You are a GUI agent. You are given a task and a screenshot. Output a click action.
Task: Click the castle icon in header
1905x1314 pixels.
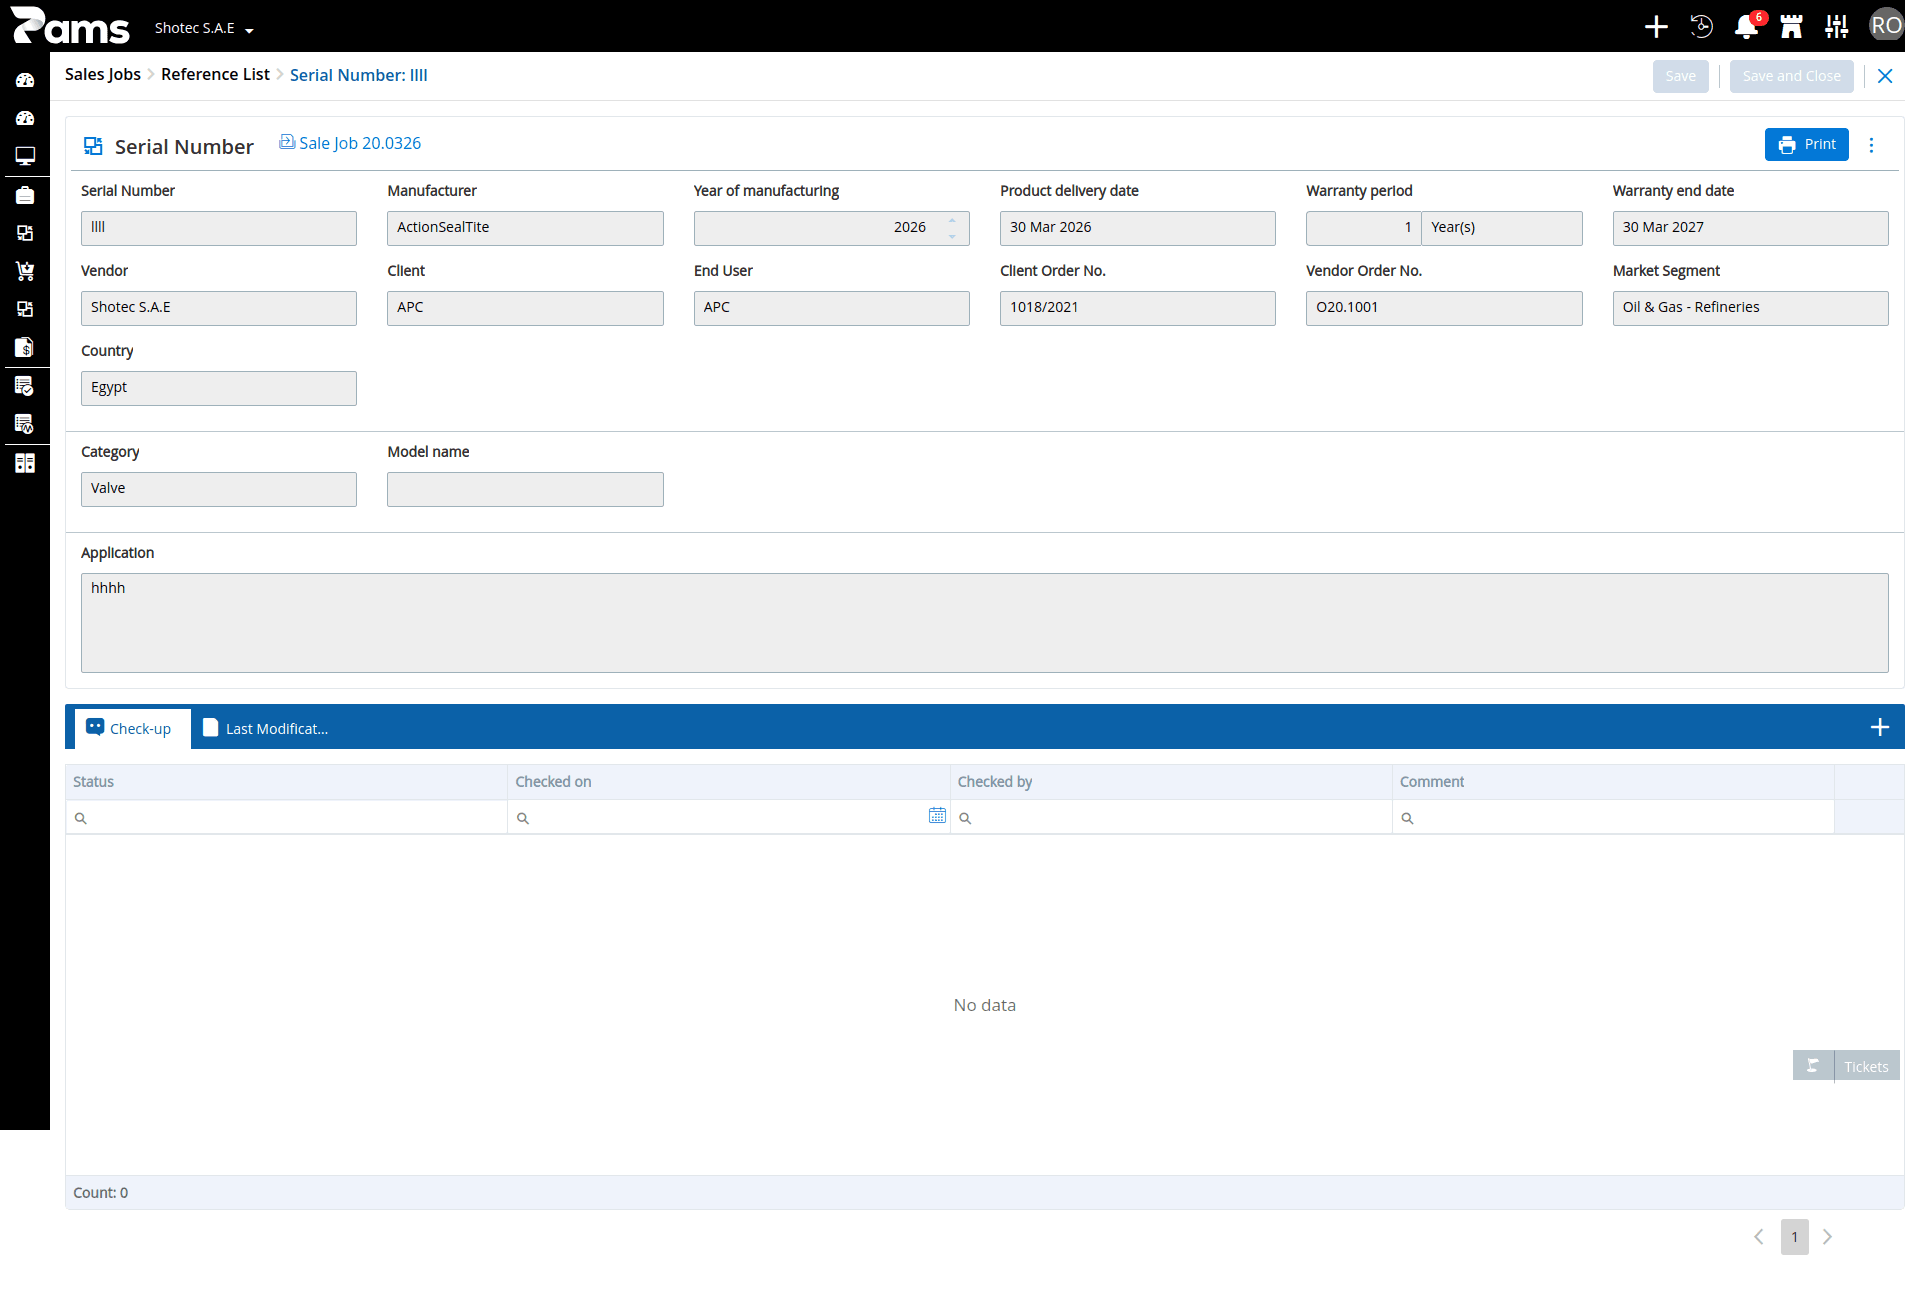coord(1791,27)
